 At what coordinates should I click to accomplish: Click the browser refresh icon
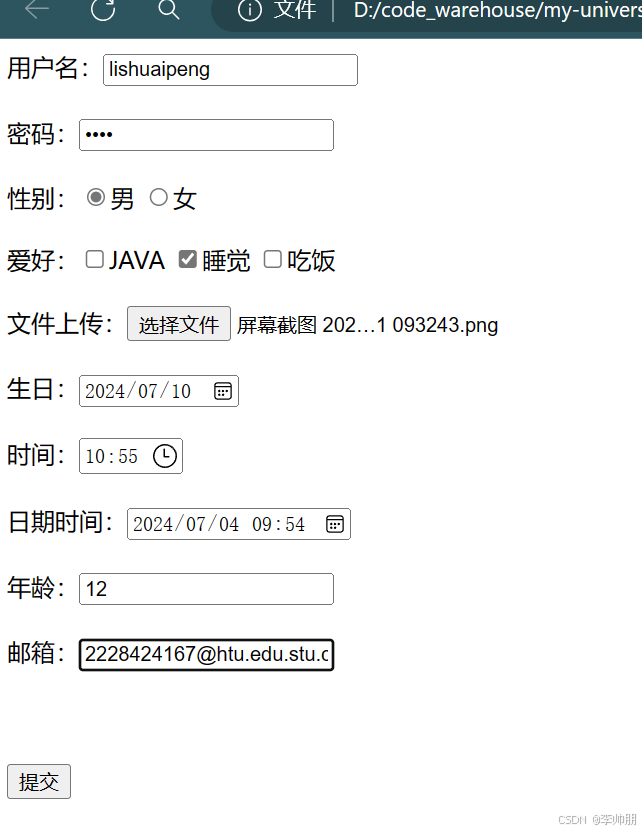101,12
